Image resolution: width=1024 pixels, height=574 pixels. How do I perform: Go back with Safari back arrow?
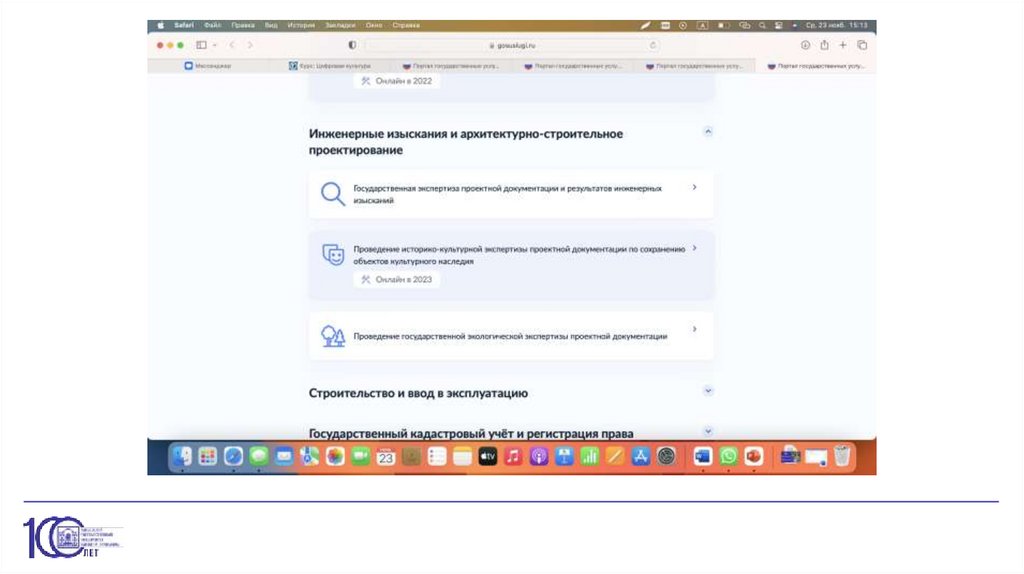click(x=231, y=45)
